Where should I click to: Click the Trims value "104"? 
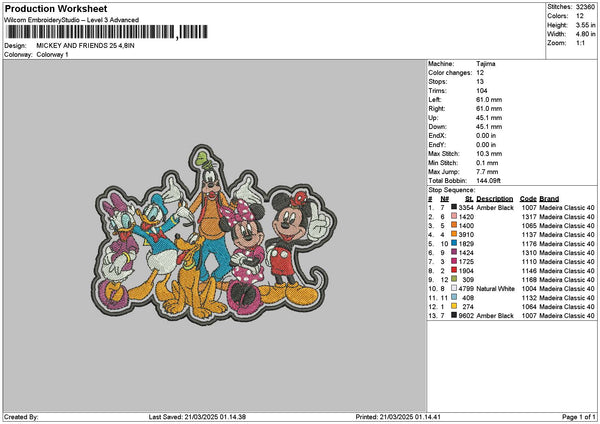point(482,91)
